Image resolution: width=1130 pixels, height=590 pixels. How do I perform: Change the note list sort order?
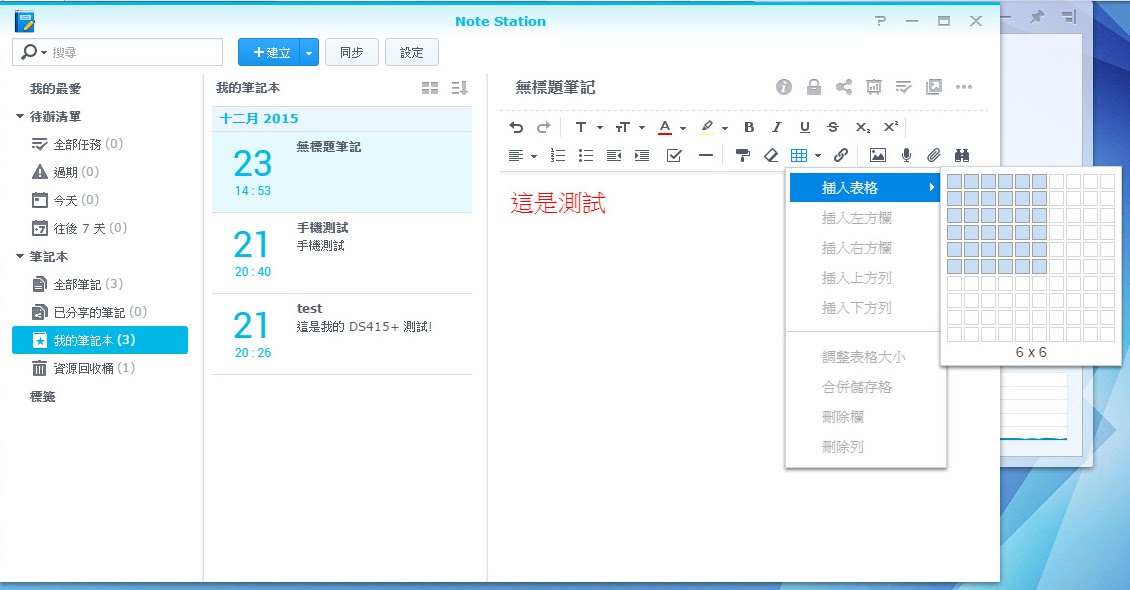tap(459, 88)
